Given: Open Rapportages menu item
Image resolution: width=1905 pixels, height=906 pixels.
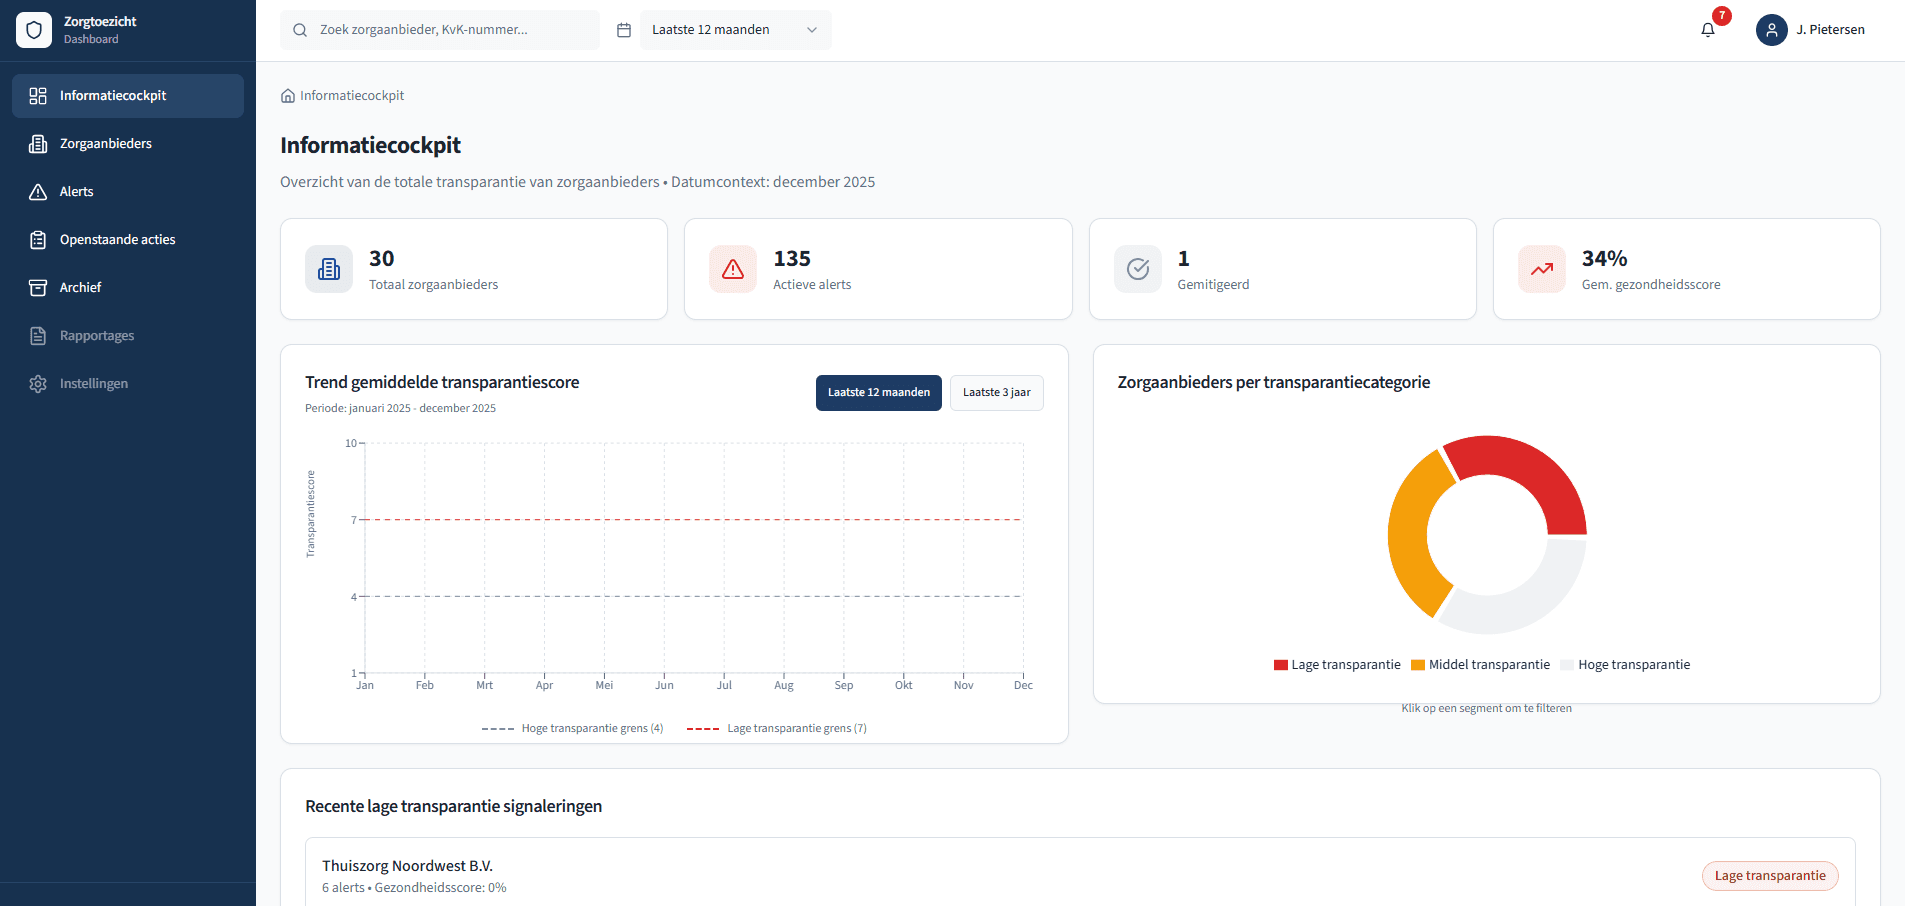Looking at the screenshot, I should coord(128,336).
